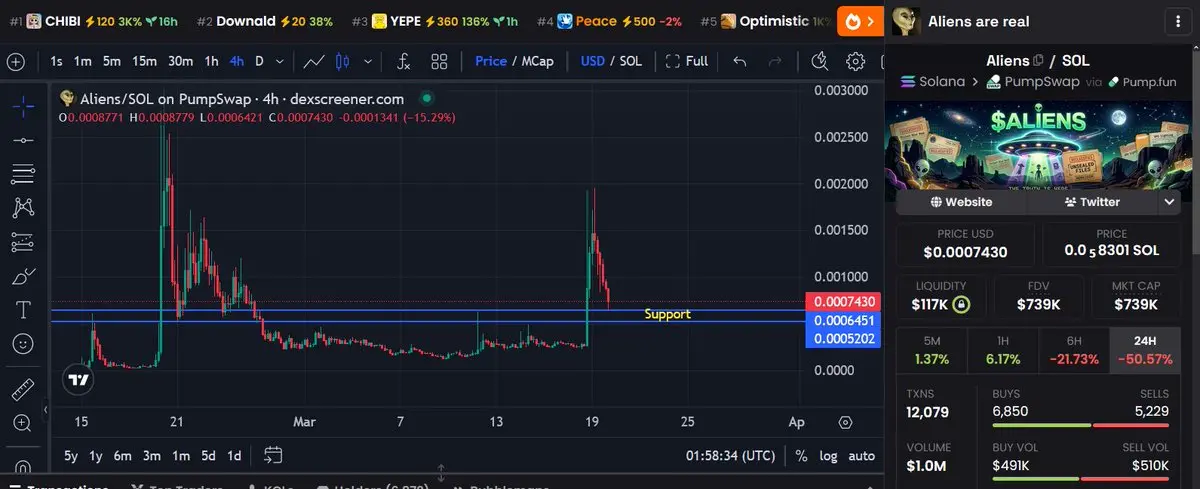Toggle Full screen chart mode

click(687, 61)
